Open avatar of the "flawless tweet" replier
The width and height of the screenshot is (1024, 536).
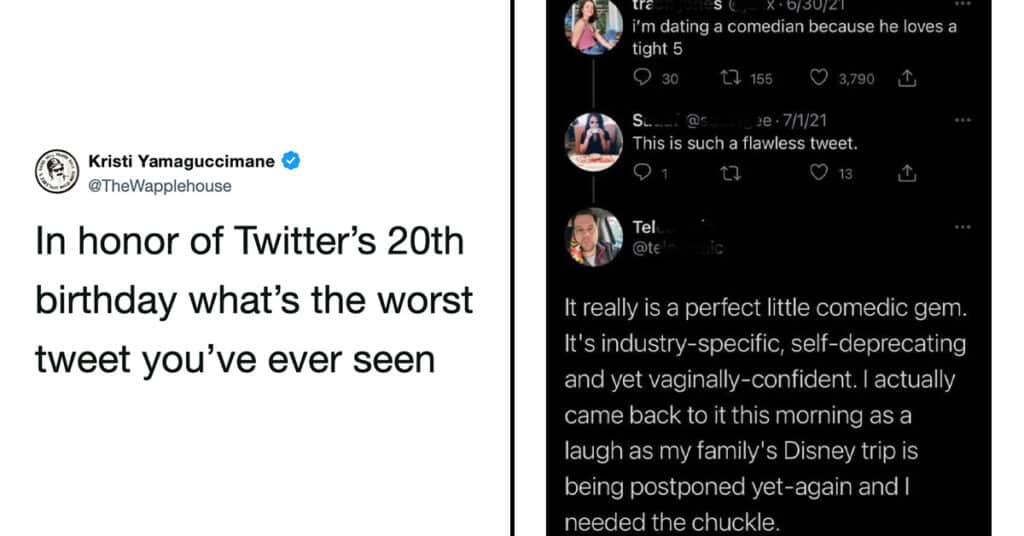click(x=594, y=142)
